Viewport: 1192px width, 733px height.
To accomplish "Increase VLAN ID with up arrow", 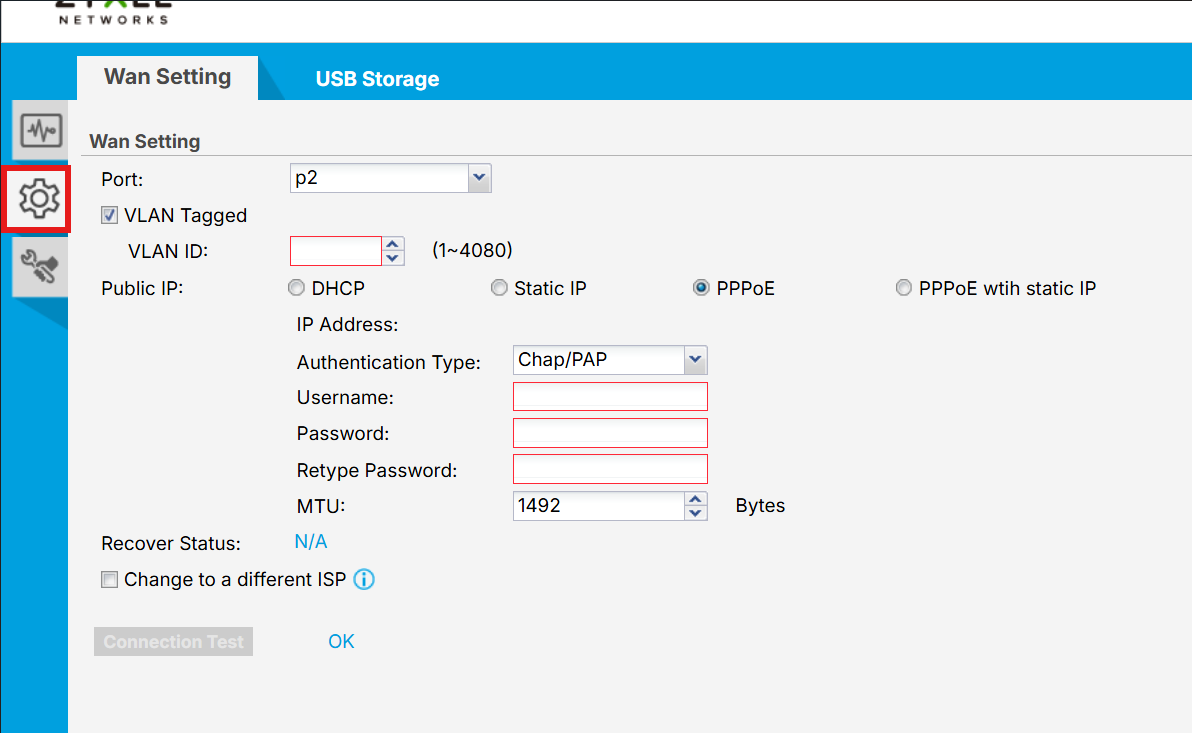I will (x=392, y=244).
